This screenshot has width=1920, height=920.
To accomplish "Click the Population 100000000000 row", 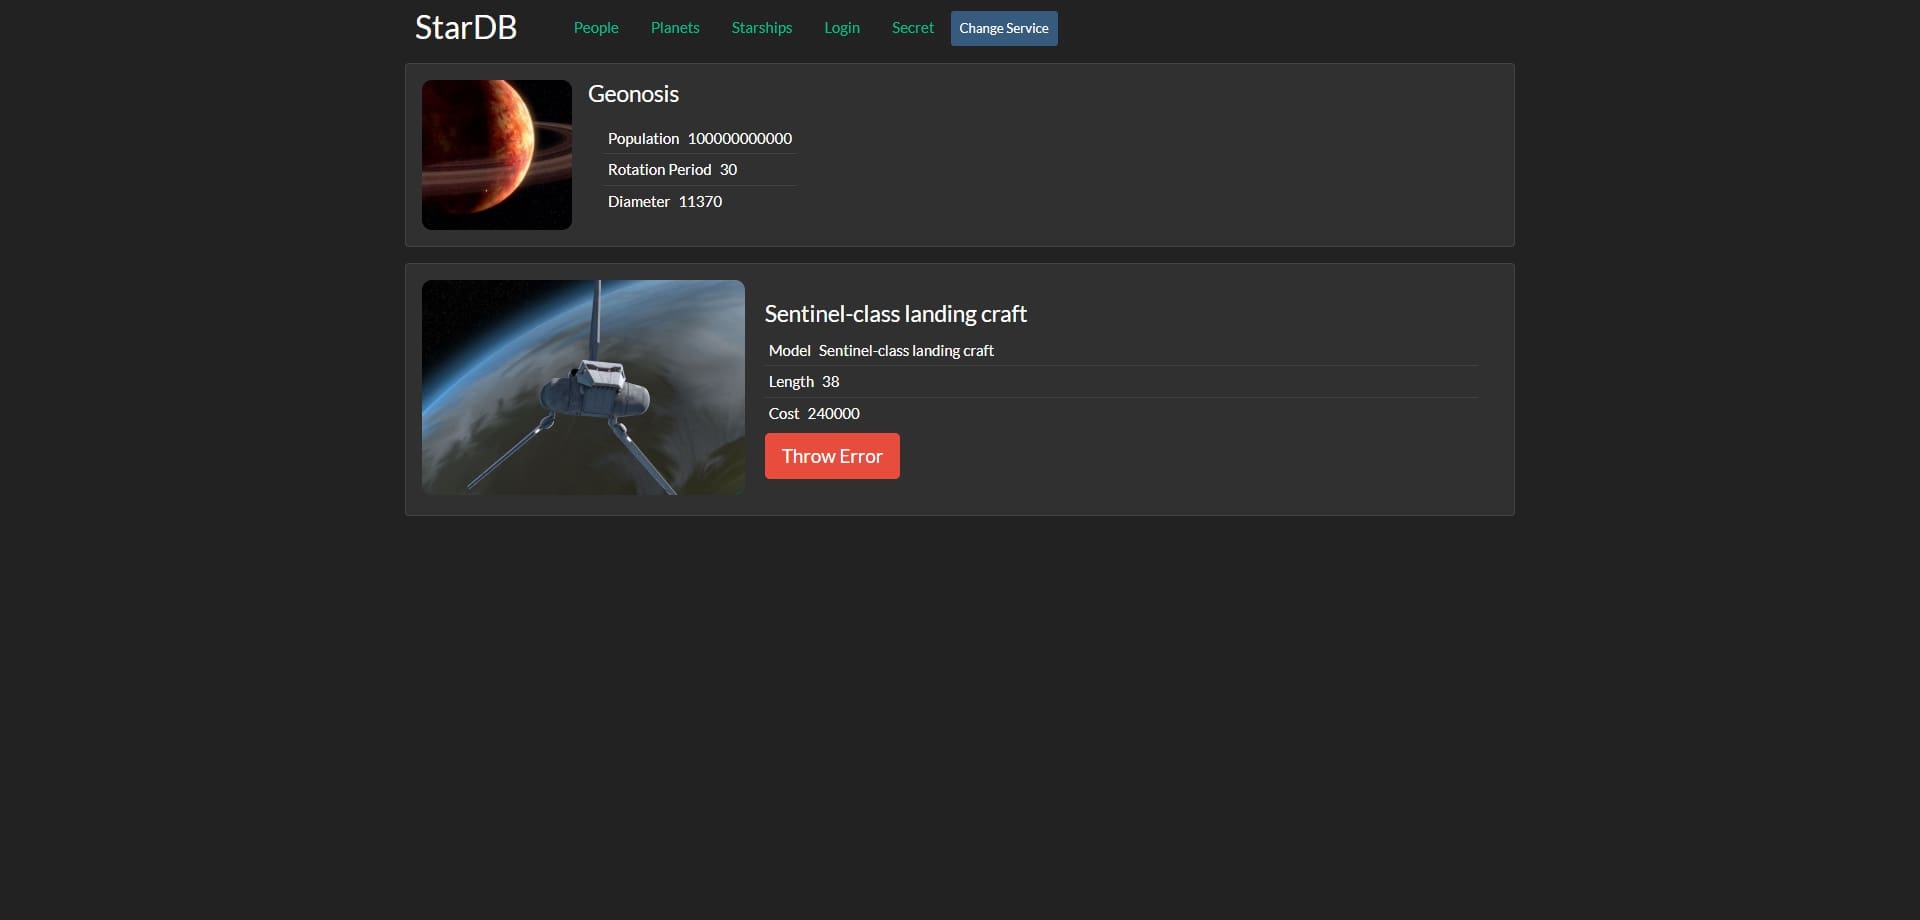I will [x=700, y=139].
